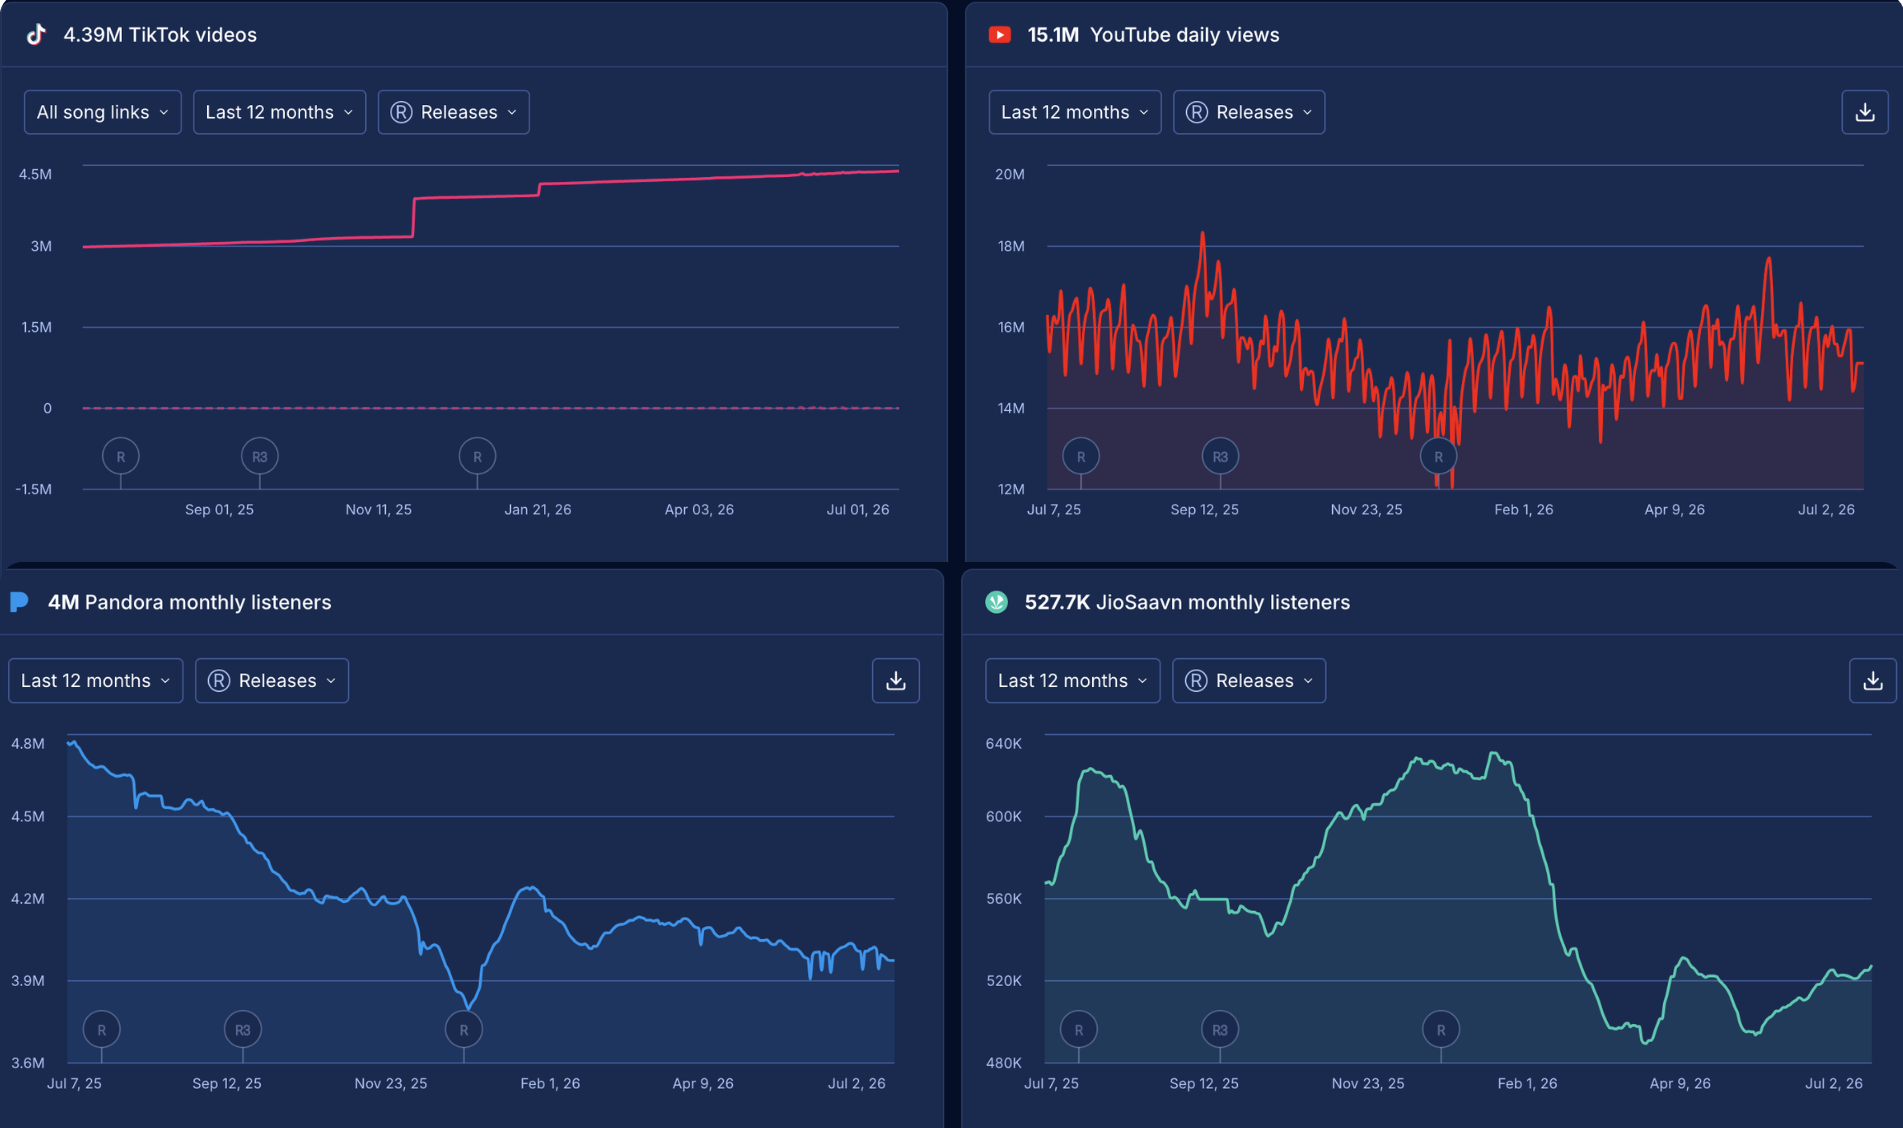Click R3 release marker on YouTube chart
The height and width of the screenshot is (1128, 1903).
tap(1220, 456)
